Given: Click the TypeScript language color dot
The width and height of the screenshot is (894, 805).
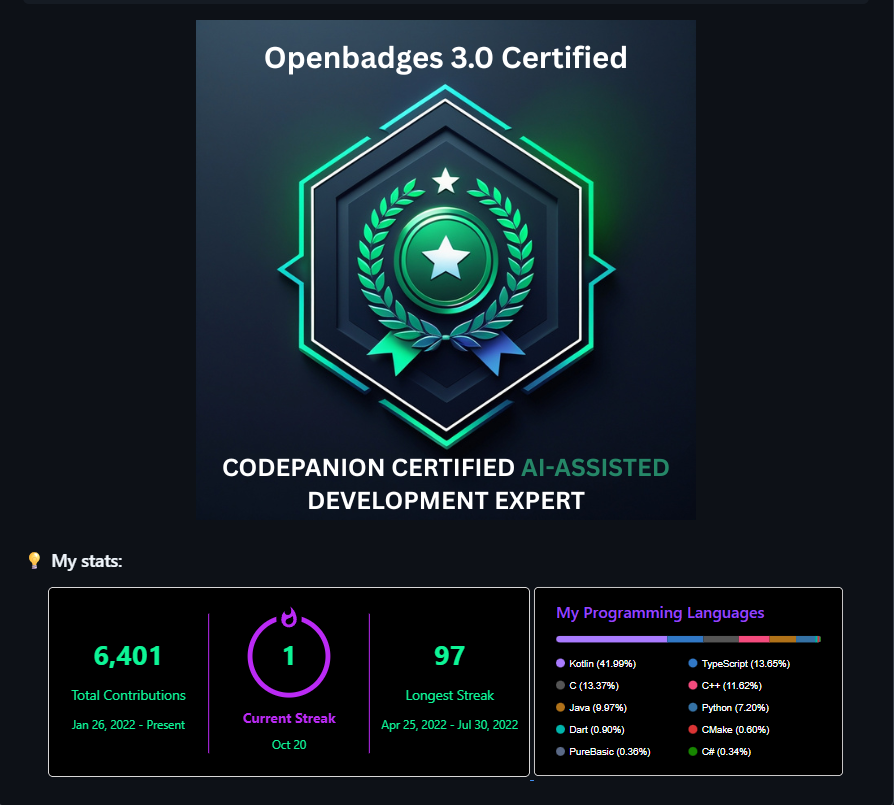Looking at the screenshot, I should (x=693, y=664).
